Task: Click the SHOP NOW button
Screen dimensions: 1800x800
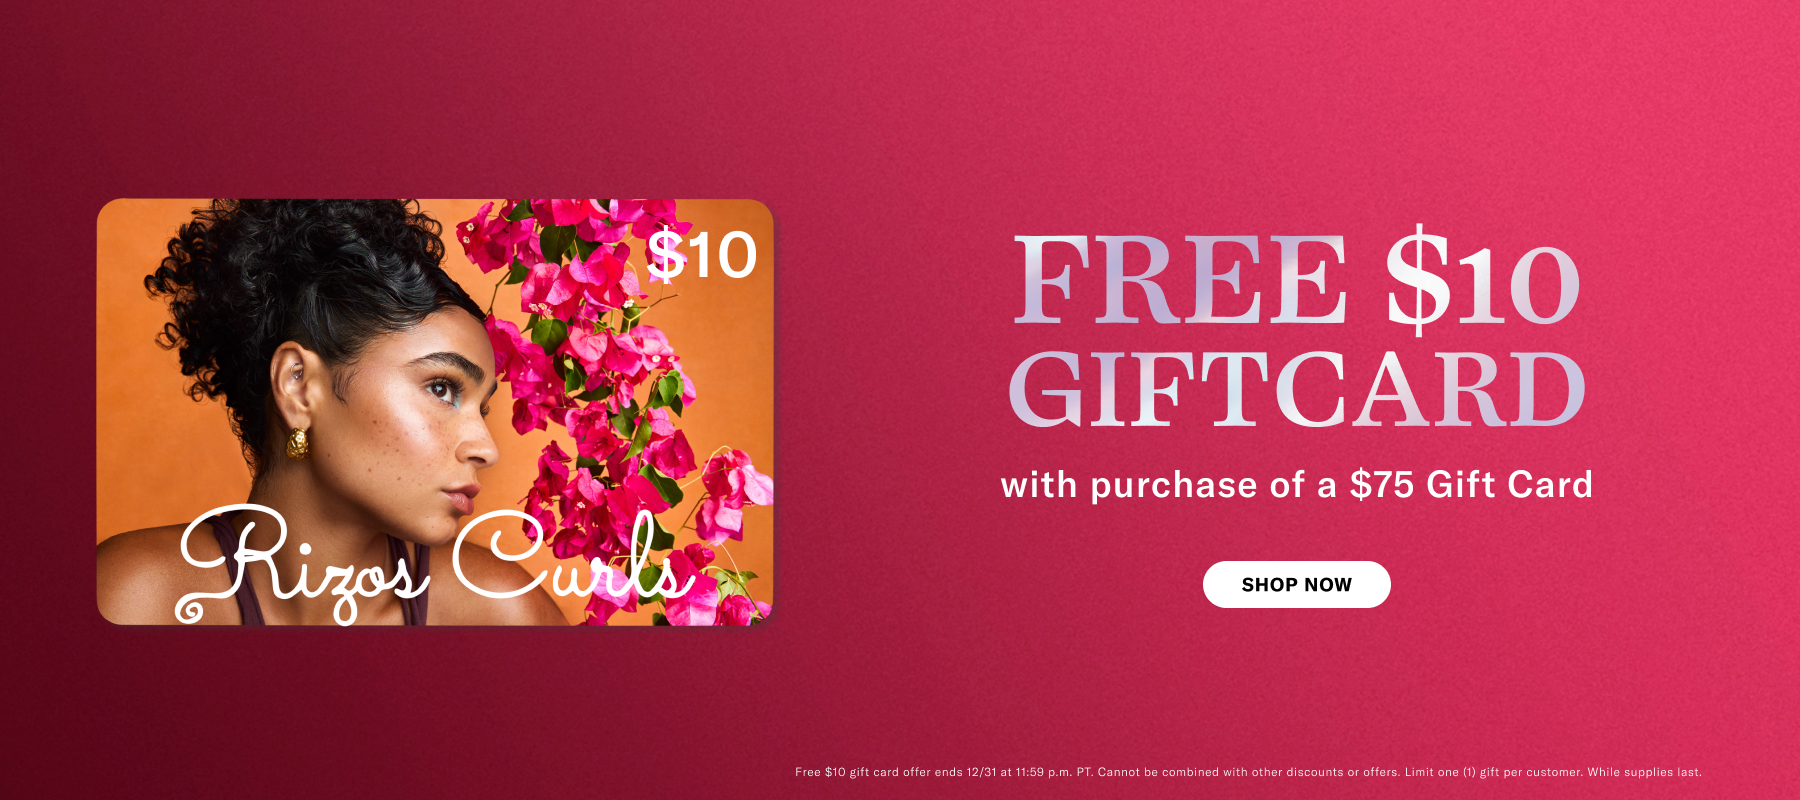Action: click(1296, 584)
